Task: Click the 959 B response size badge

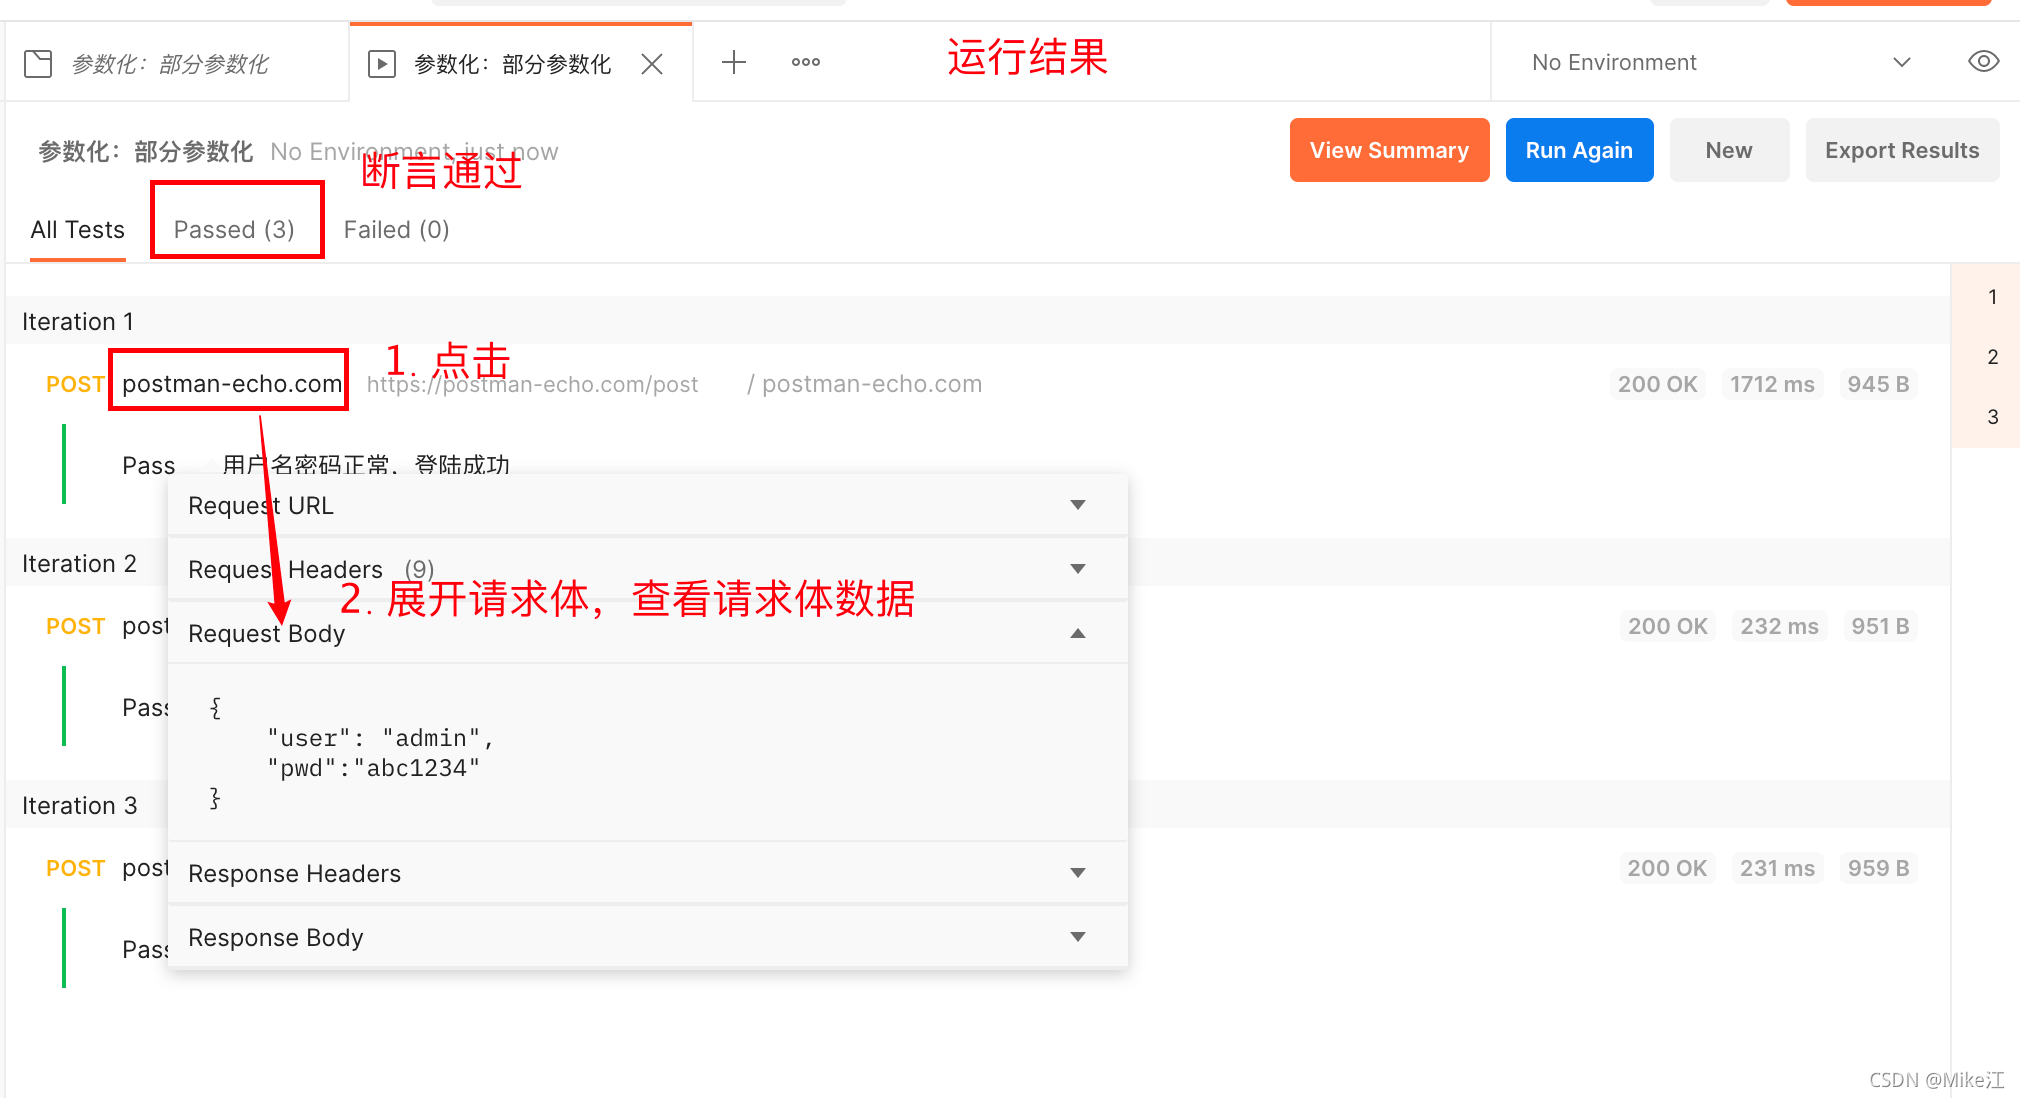Action: click(x=1878, y=868)
